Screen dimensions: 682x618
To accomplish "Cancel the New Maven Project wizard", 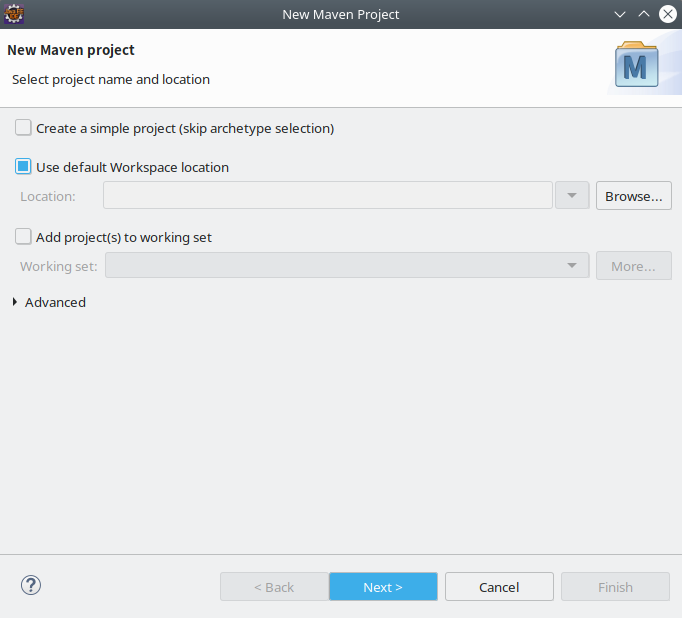I will pos(499,587).
